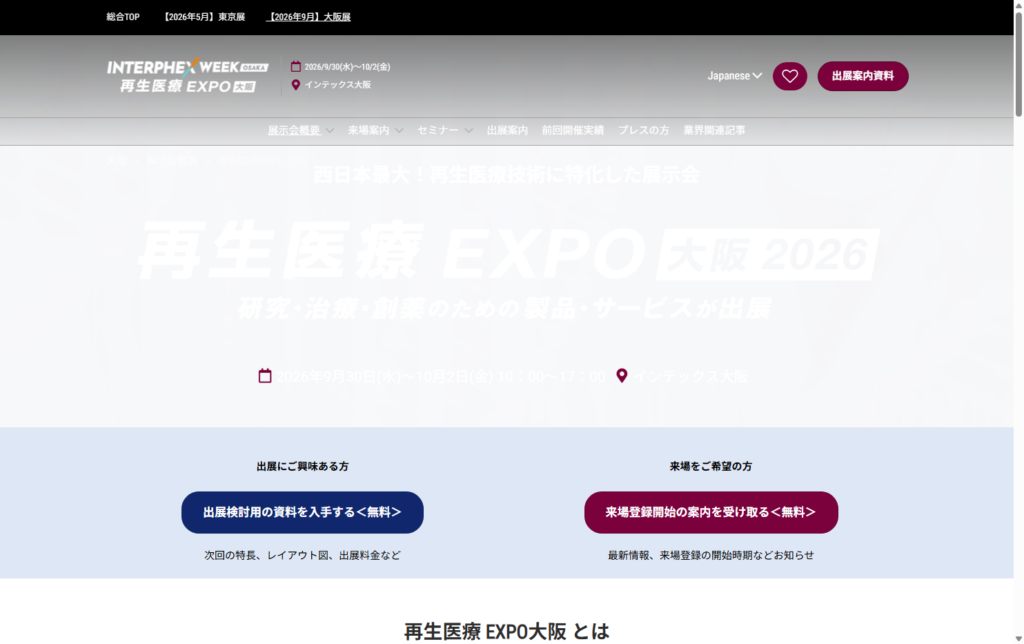
Task: Open the 出展案内 menu item
Action: click(507, 130)
